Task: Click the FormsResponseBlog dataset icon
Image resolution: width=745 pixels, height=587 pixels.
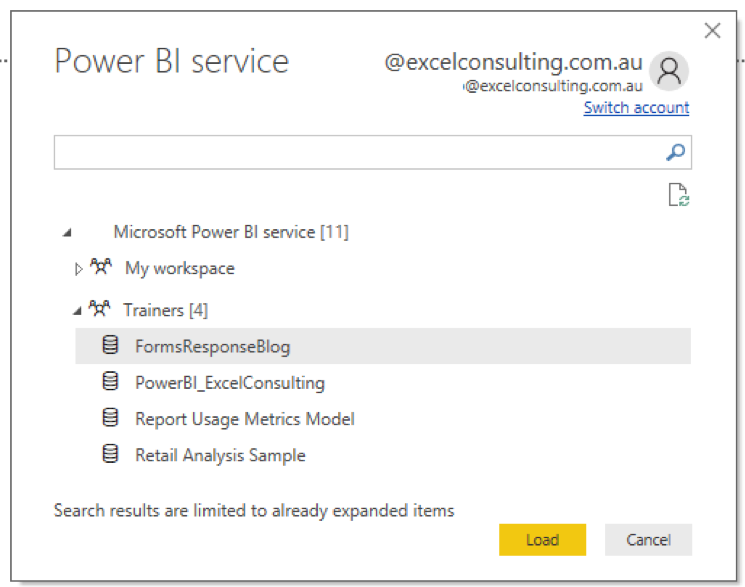Action: [111, 346]
